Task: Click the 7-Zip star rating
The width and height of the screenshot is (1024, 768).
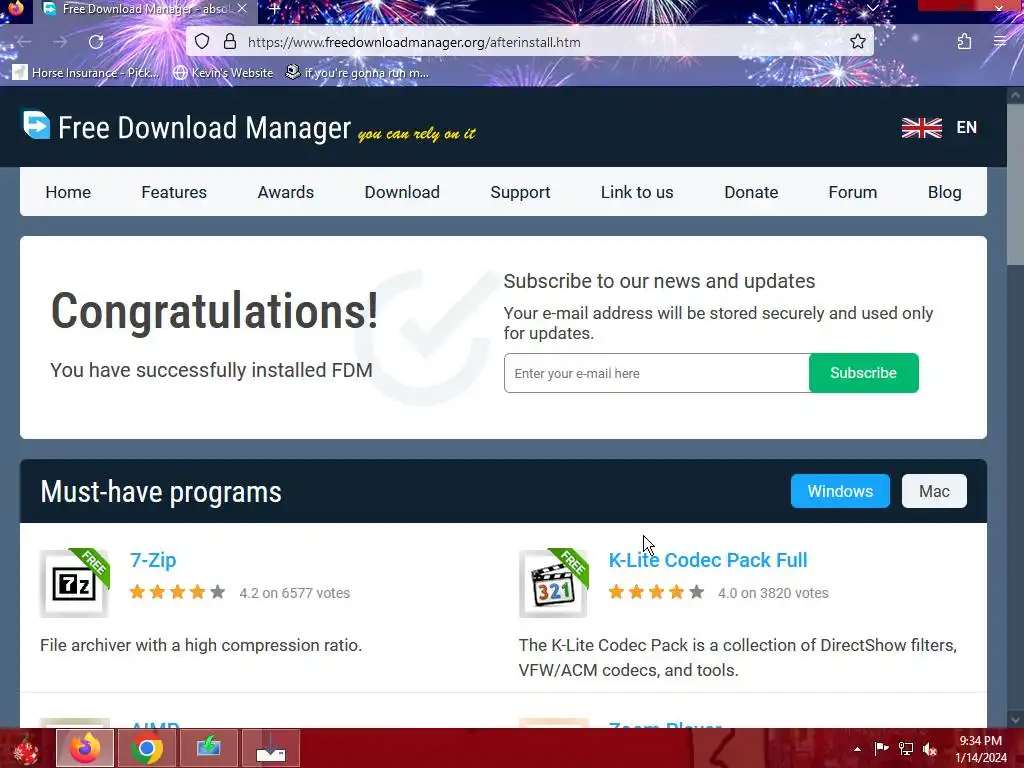Action: pyautogui.click(x=177, y=592)
